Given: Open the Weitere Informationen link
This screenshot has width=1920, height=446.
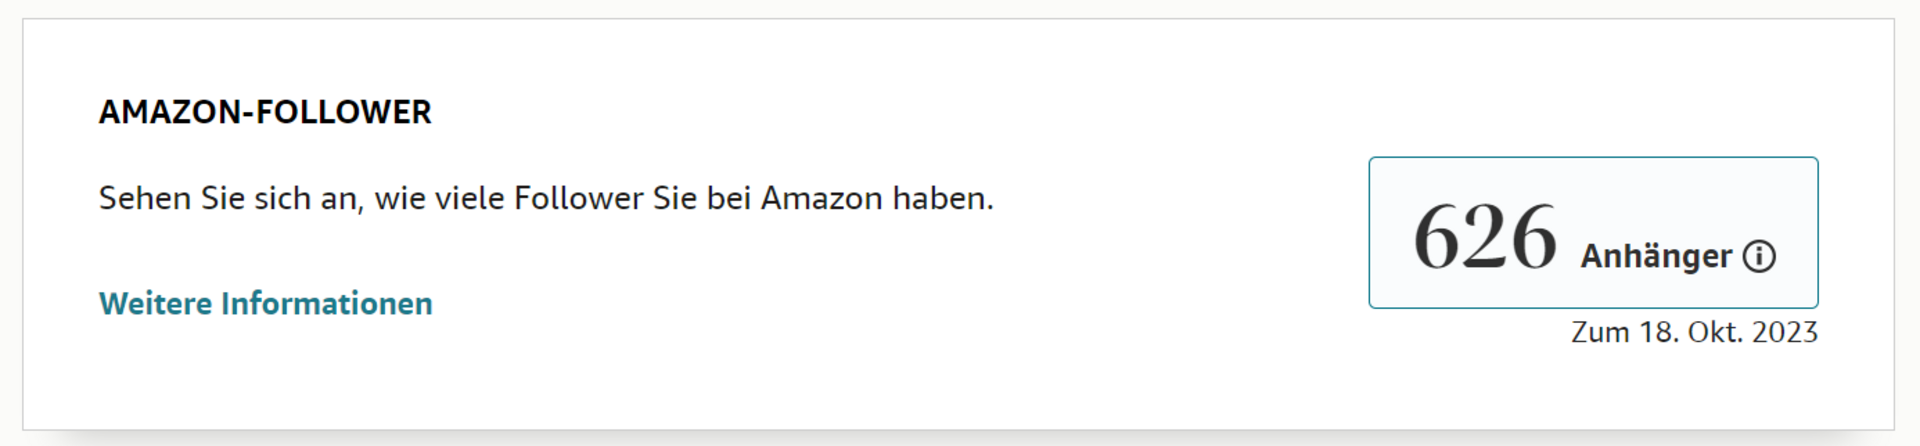Looking at the screenshot, I should point(266,303).
